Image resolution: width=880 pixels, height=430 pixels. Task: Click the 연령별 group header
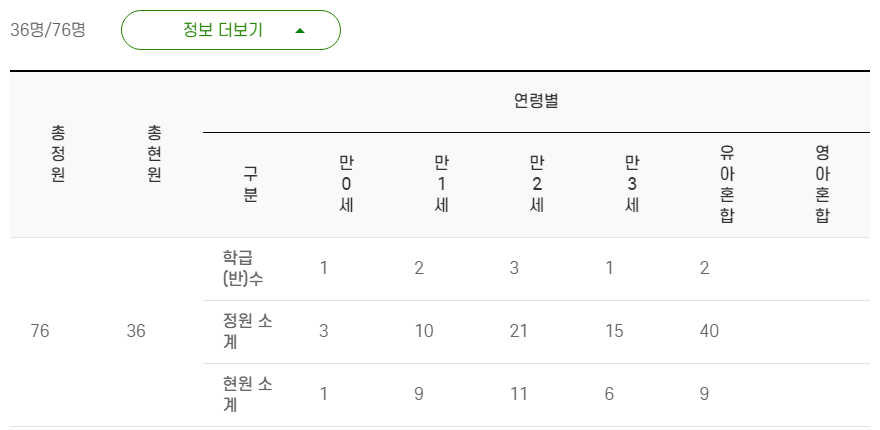[537, 102]
